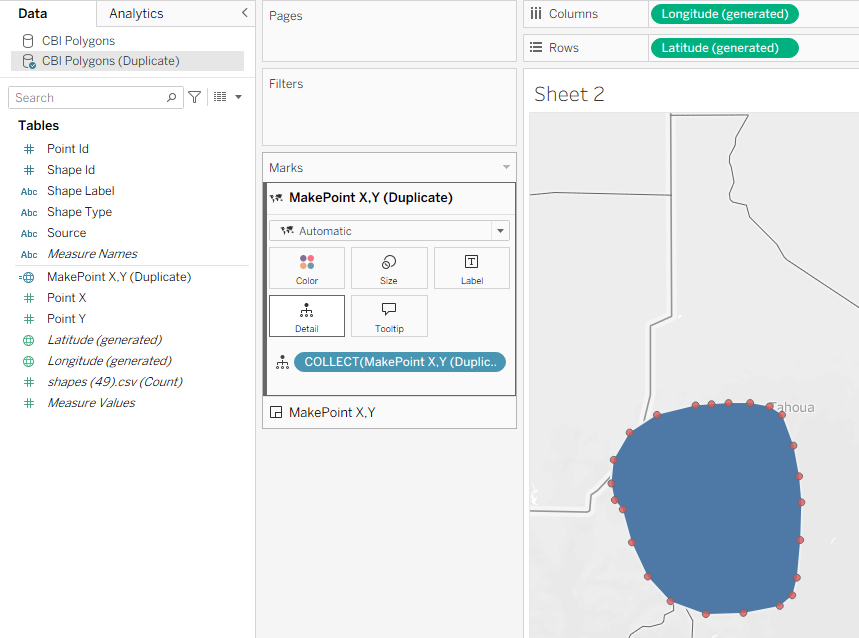Click the search magnifier icon
The image size is (859, 638).
coord(171,97)
